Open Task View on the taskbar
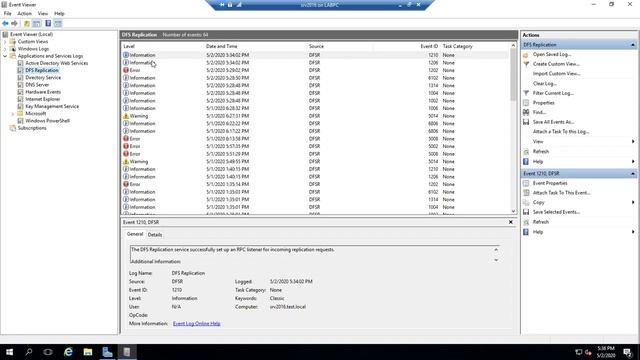 [48, 352]
